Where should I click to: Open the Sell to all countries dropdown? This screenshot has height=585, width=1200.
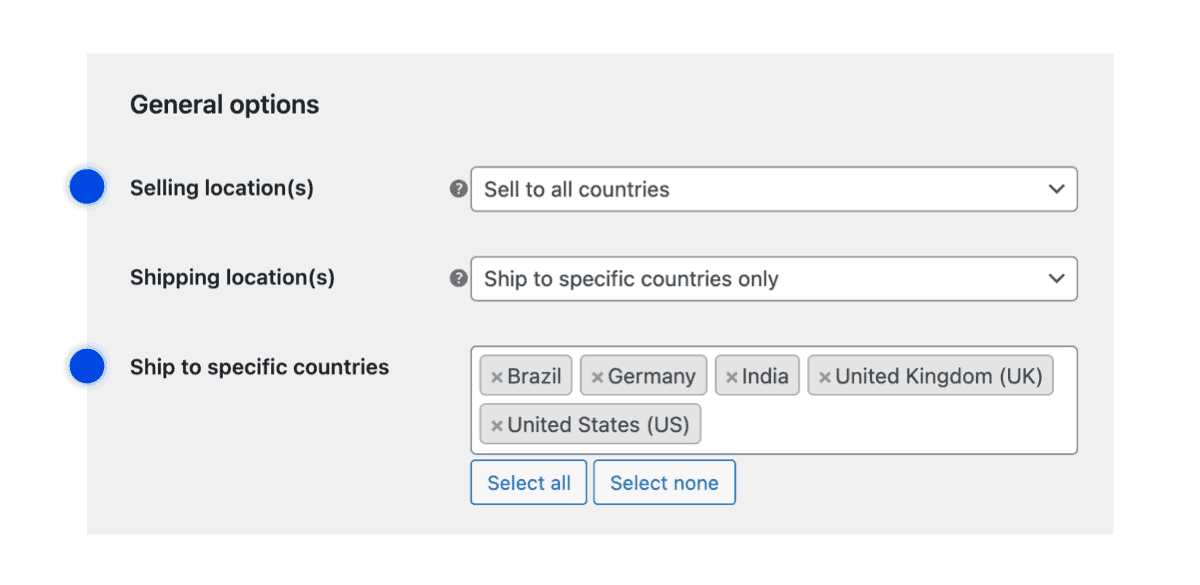click(x=775, y=189)
